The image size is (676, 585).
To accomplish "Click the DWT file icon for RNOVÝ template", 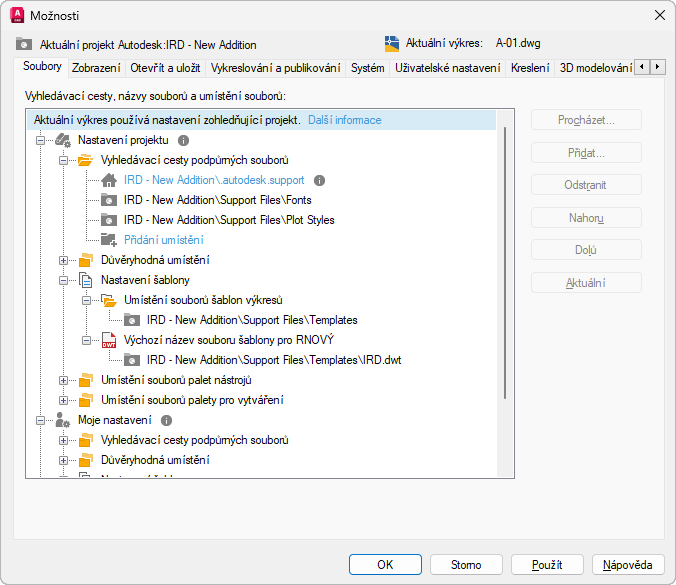I will tap(109, 340).
